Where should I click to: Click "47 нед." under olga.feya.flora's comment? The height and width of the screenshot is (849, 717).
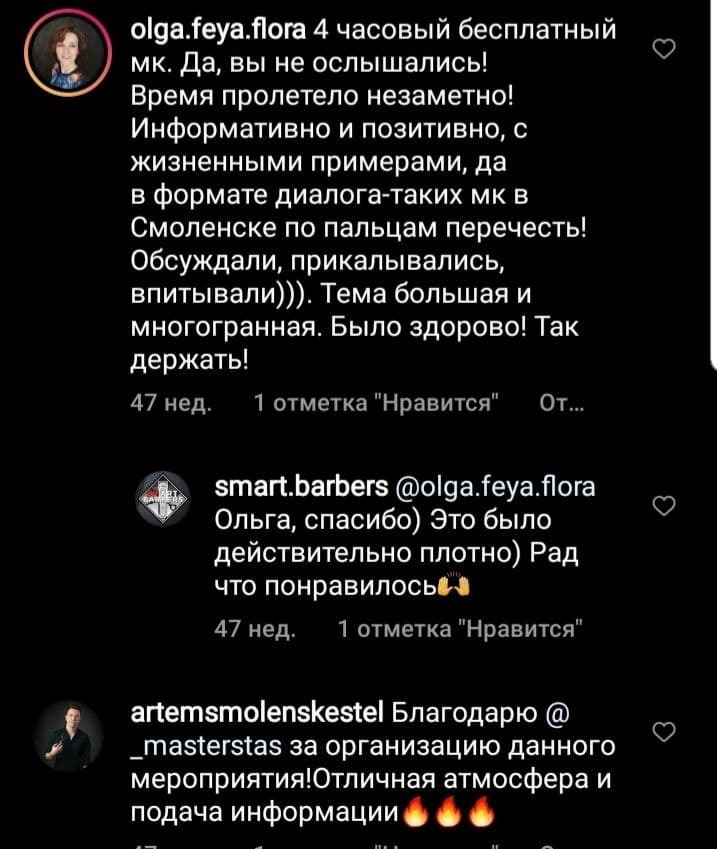pyautogui.click(x=170, y=404)
